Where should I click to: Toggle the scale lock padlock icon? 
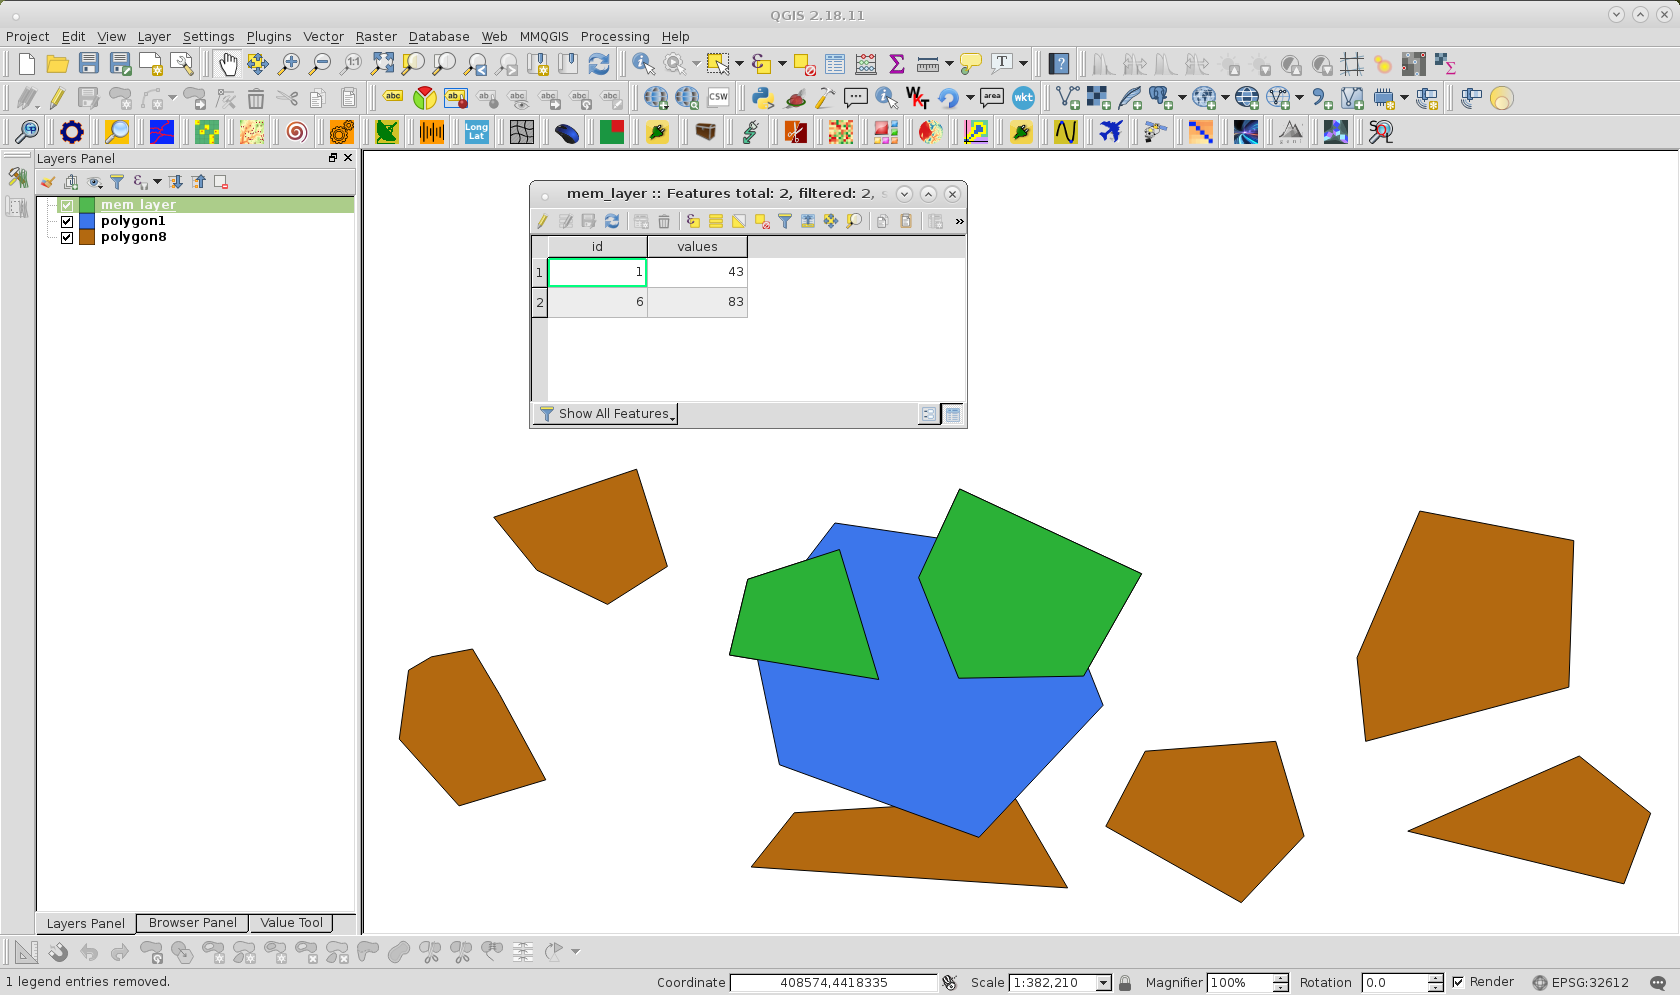[1125, 983]
